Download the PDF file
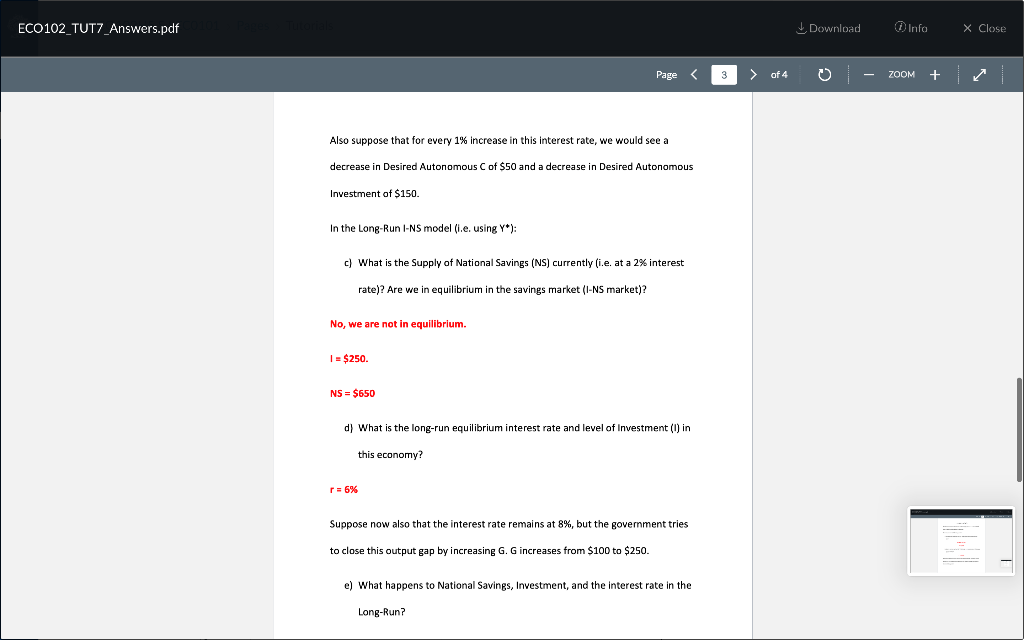The height and width of the screenshot is (640, 1024). pos(827,28)
